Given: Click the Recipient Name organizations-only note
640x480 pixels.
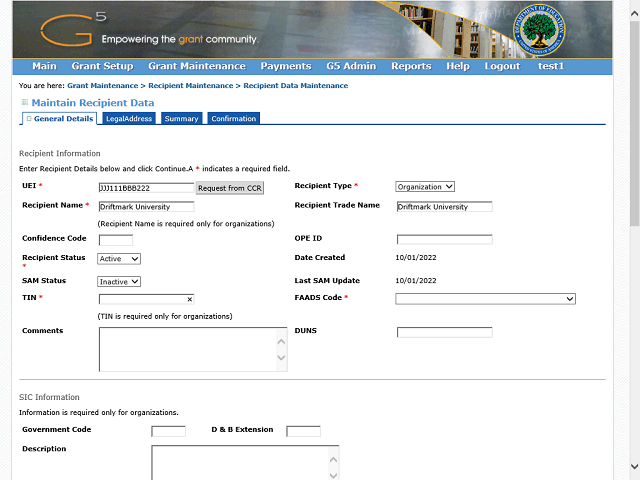Looking at the screenshot, I should (x=186, y=224).
